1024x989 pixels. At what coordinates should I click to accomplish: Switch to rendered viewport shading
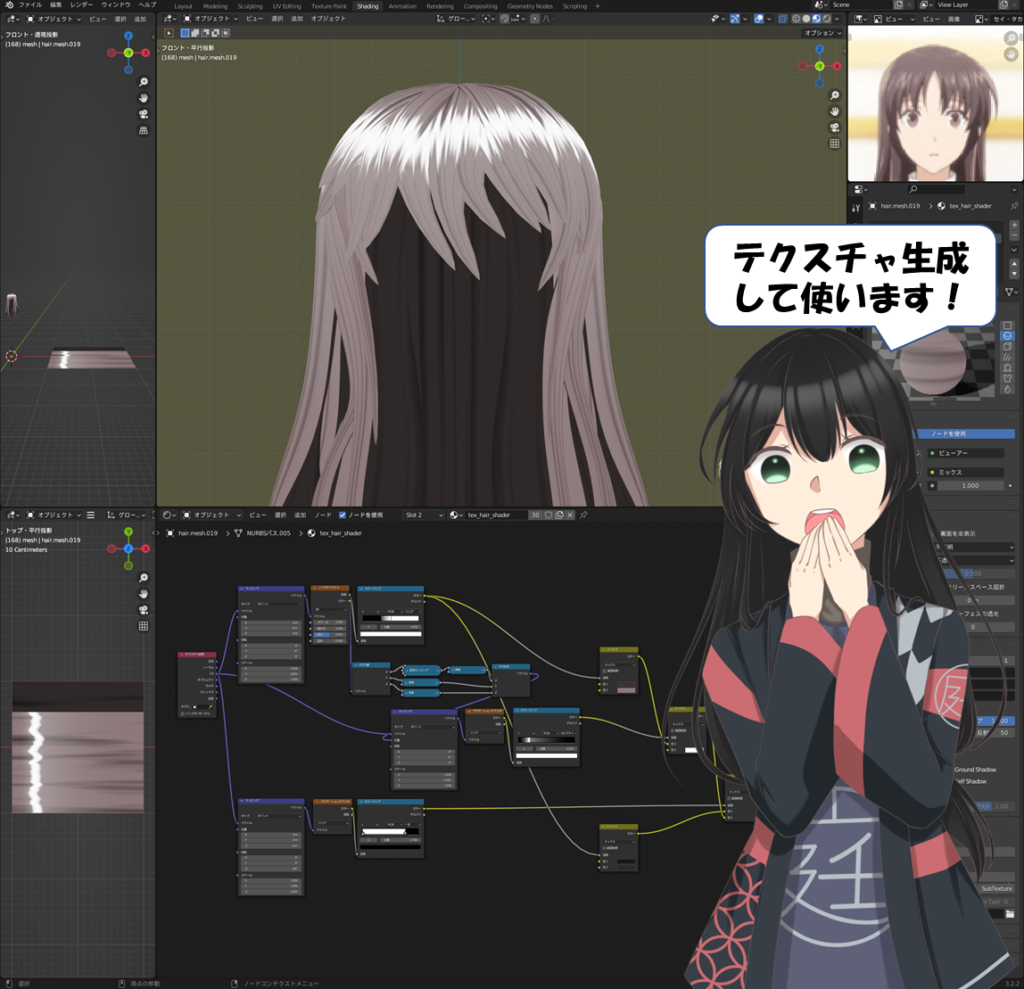[827, 19]
